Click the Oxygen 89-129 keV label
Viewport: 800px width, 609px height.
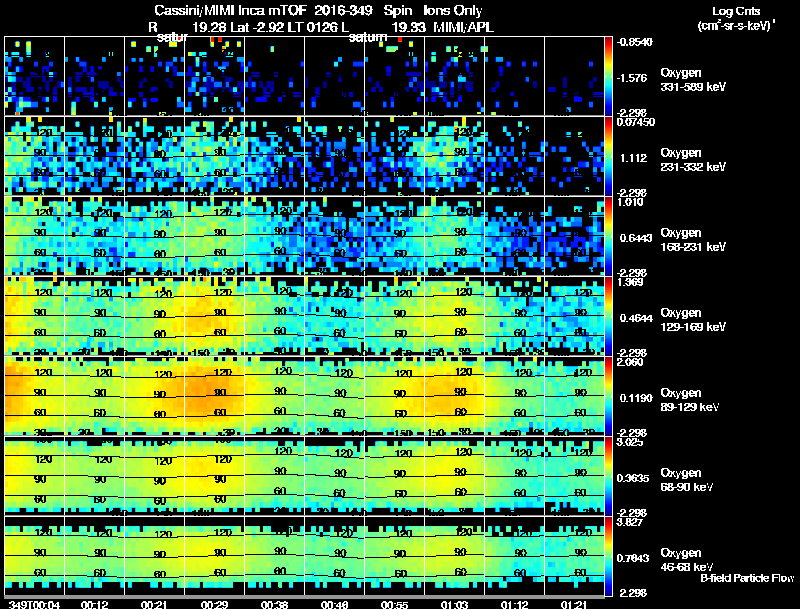click(690, 400)
